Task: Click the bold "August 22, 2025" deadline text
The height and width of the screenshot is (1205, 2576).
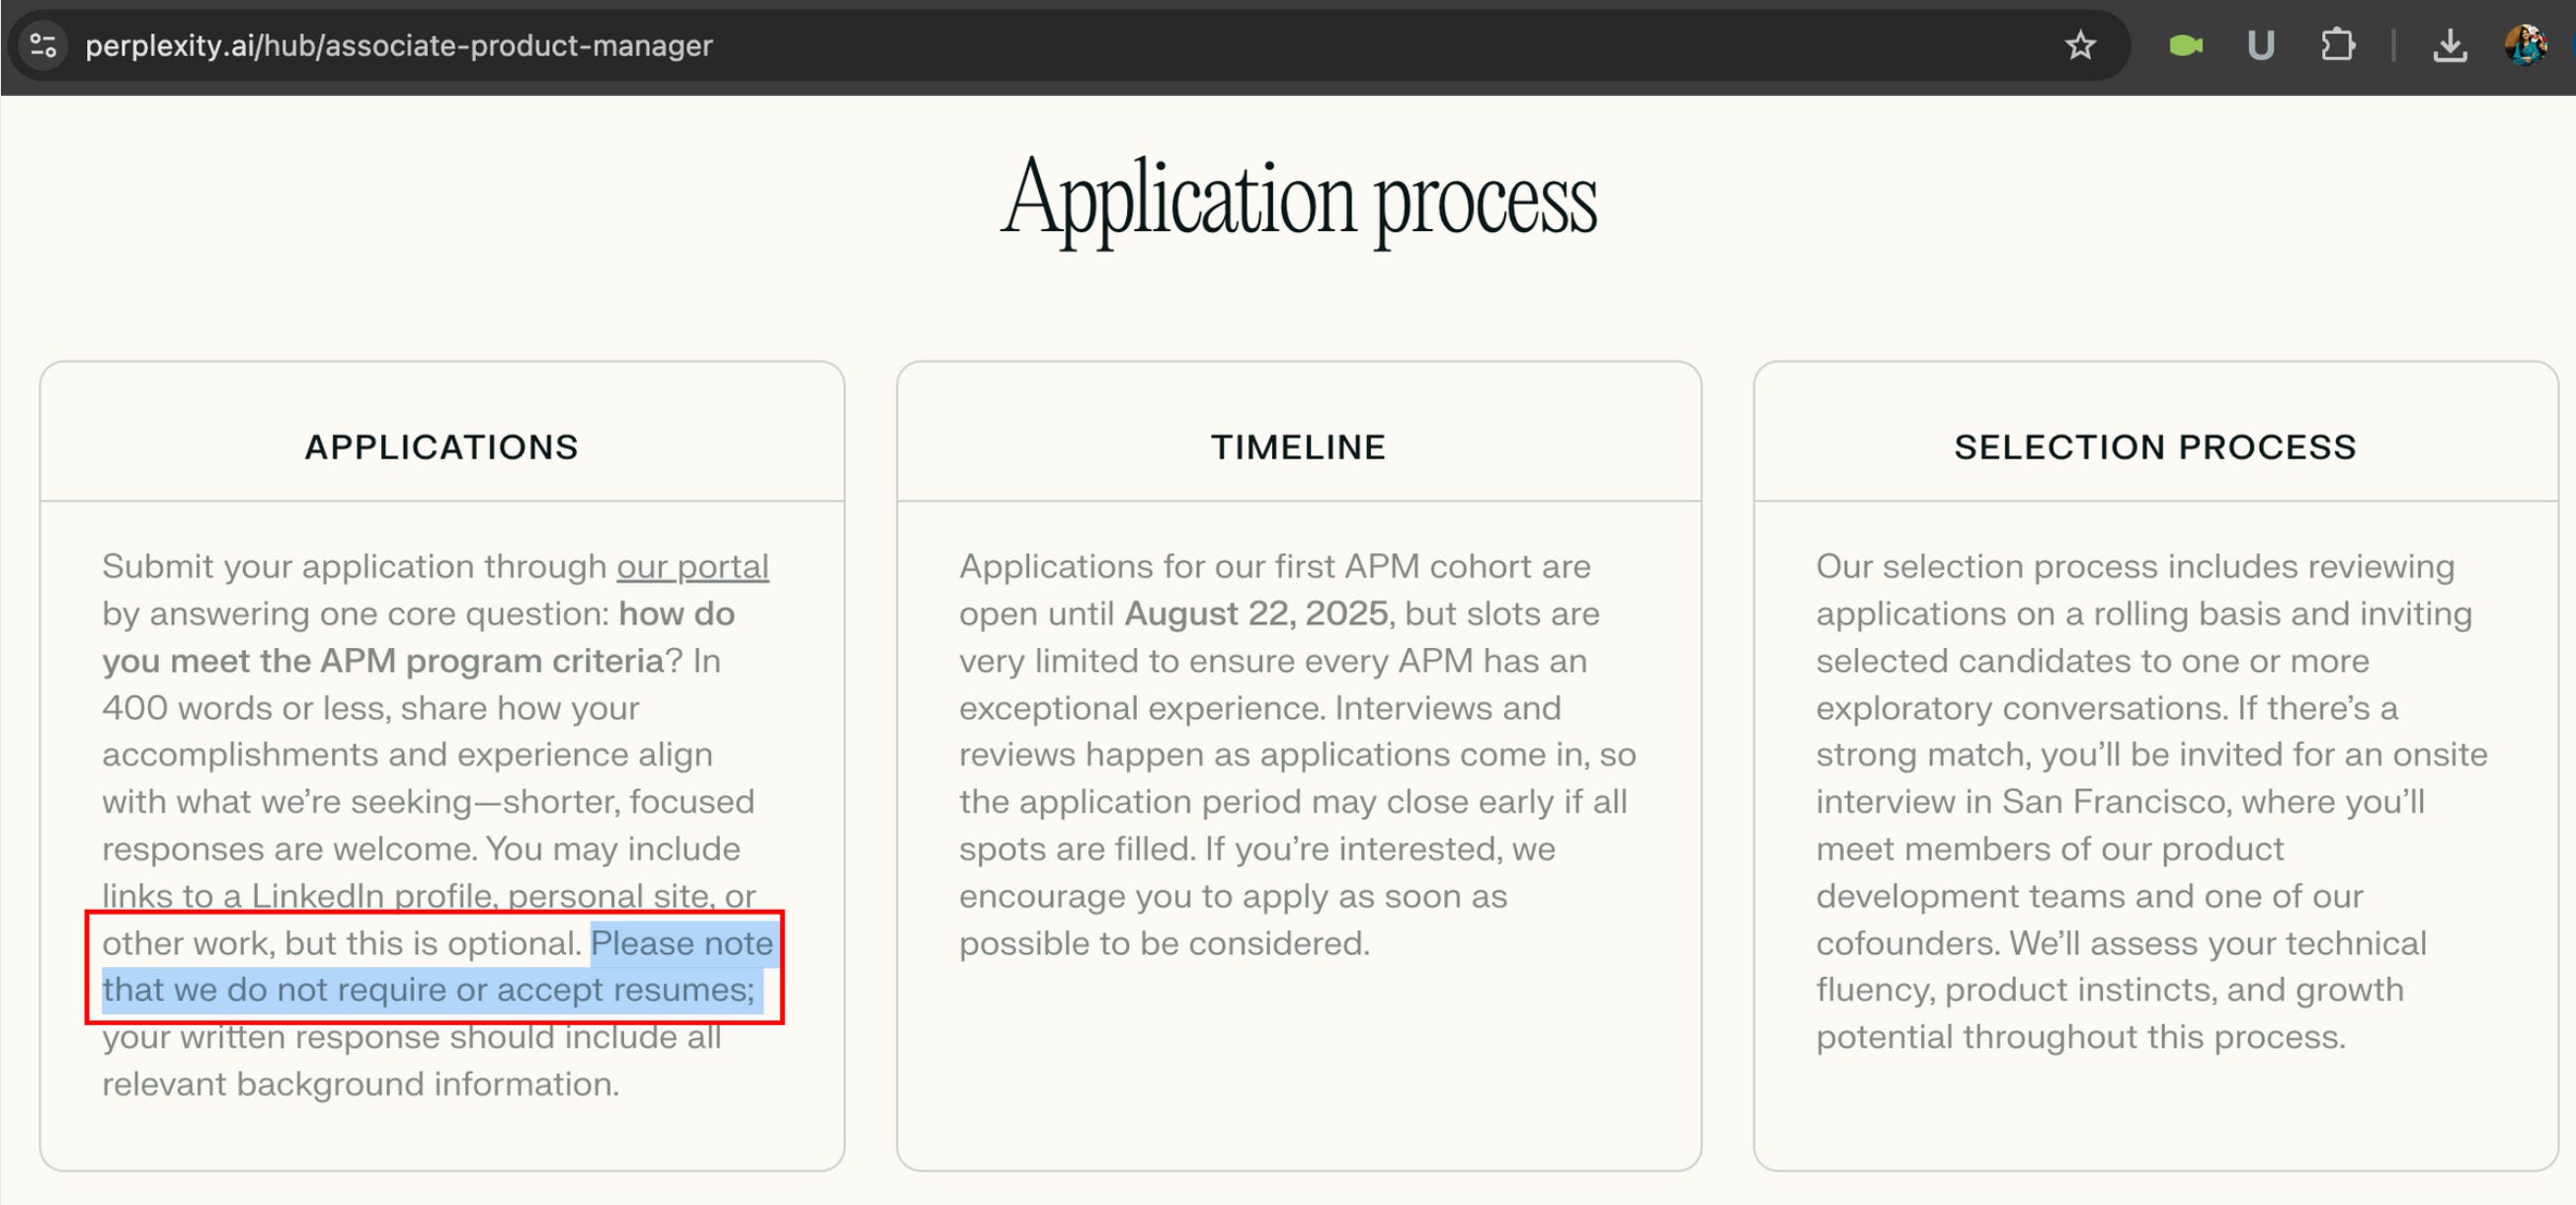Action: click(1255, 613)
